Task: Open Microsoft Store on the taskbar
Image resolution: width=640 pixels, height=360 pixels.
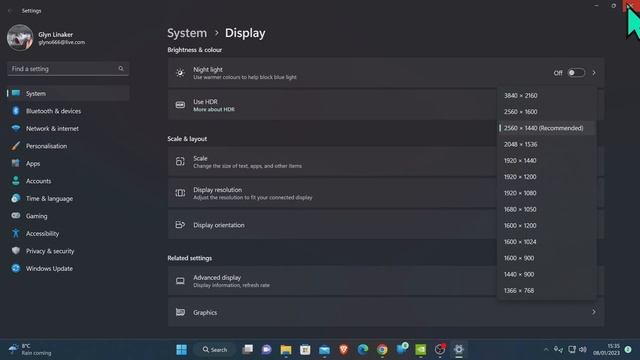Action: pyautogui.click(x=305, y=349)
